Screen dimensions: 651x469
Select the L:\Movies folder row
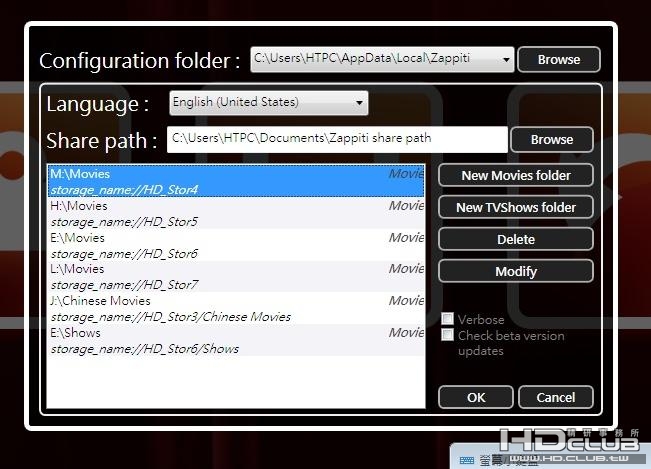[236, 277]
